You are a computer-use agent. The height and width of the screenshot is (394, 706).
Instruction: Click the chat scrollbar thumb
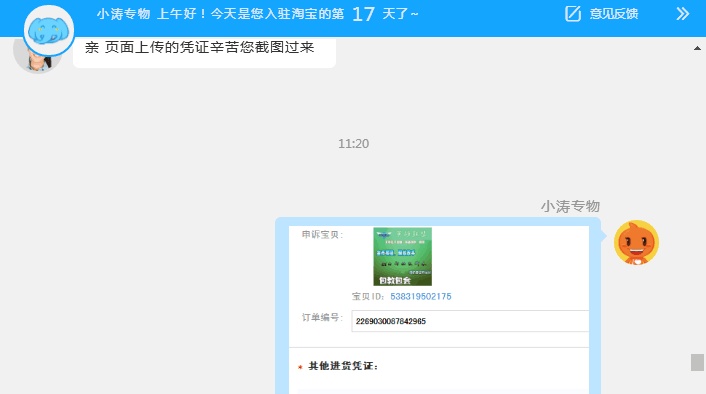697,362
